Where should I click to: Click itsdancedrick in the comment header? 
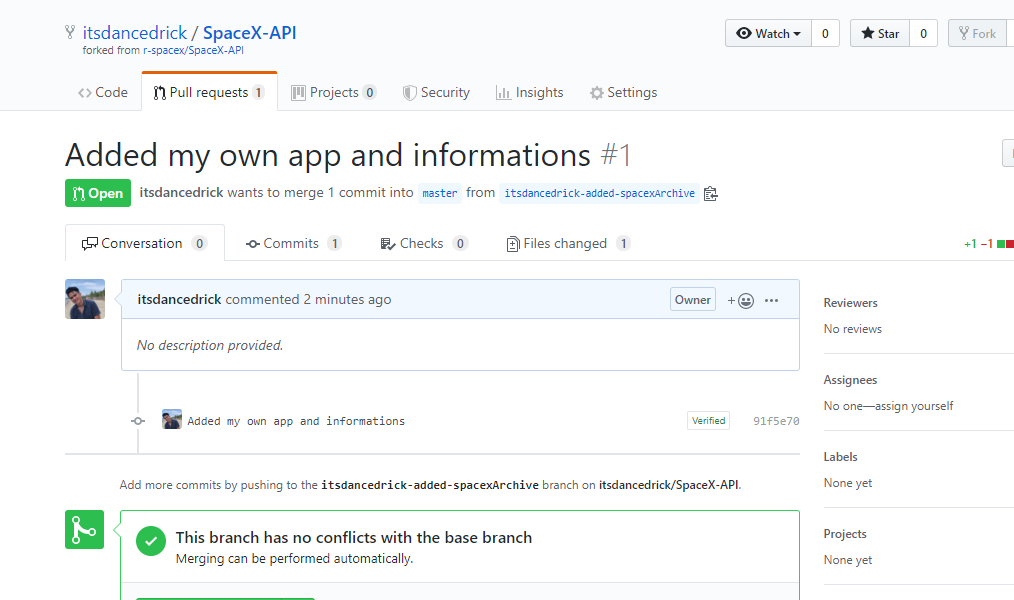click(179, 299)
